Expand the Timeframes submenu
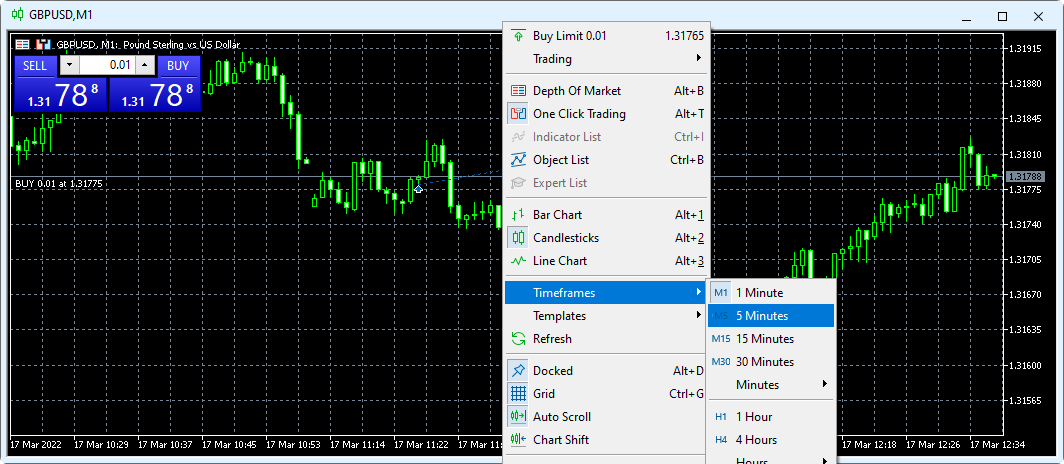 pyautogui.click(x=605, y=293)
